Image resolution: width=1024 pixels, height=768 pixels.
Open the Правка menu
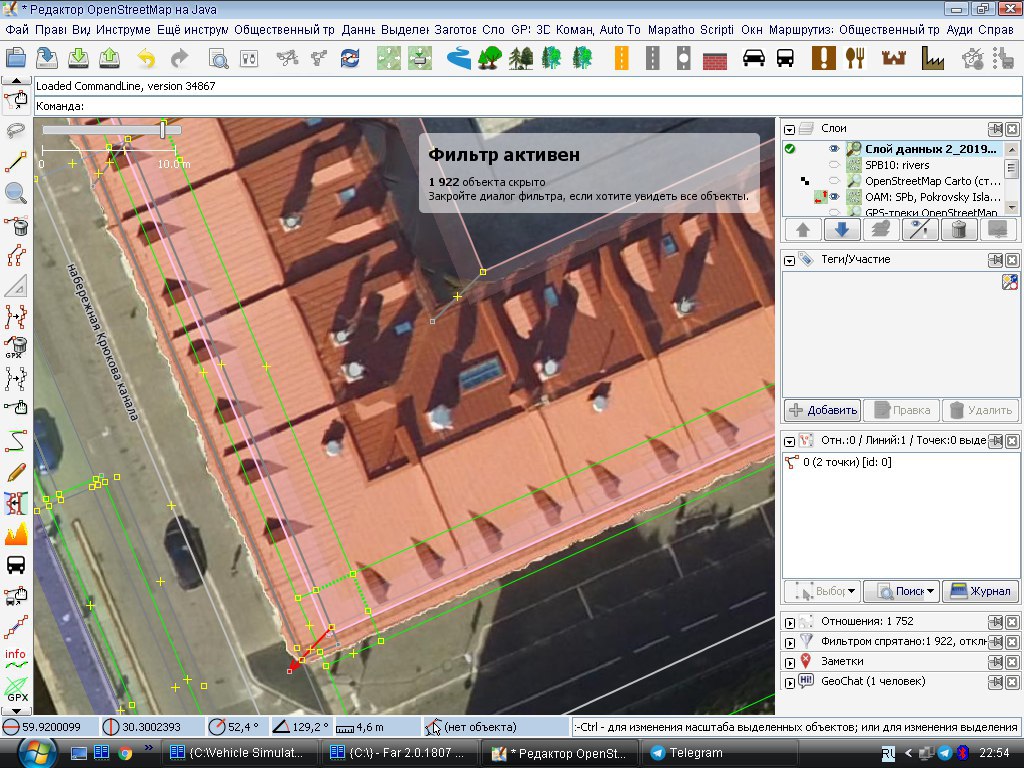click(50, 29)
